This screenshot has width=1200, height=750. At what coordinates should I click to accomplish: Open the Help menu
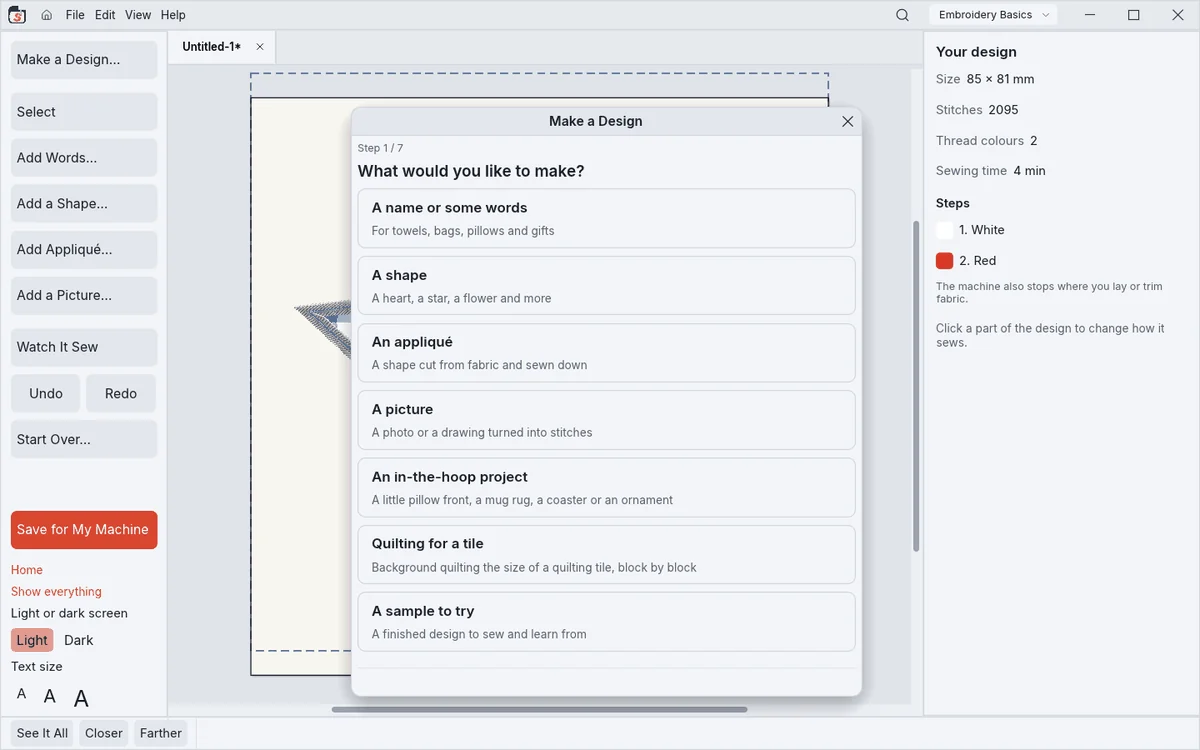point(173,15)
